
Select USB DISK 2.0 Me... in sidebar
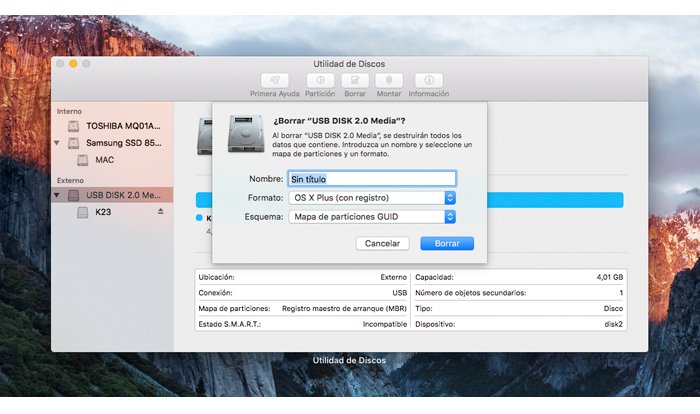click(112, 195)
